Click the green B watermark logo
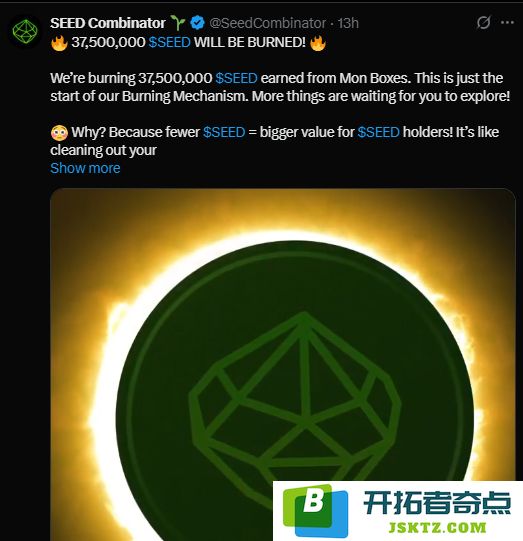This screenshot has height=541, width=523. coord(315,510)
